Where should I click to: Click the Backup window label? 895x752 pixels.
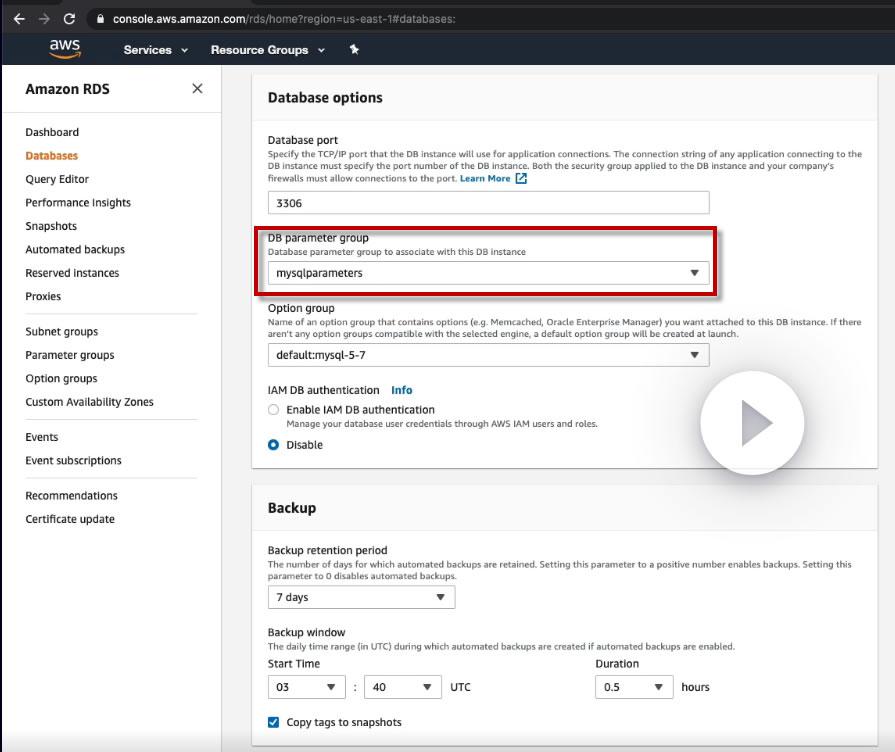[307, 632]
